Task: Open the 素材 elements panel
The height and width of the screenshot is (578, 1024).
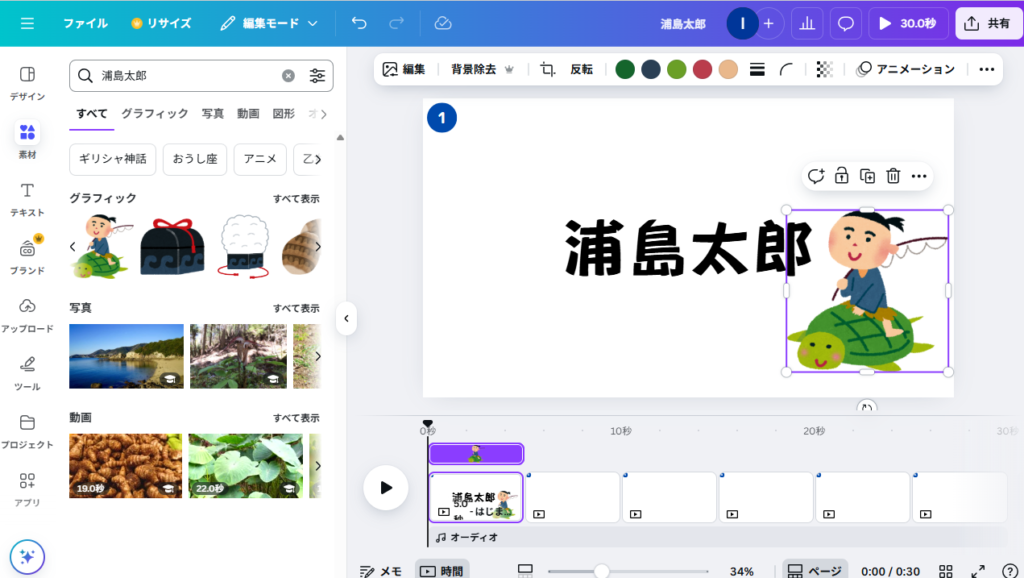Action: coord(27,140)
